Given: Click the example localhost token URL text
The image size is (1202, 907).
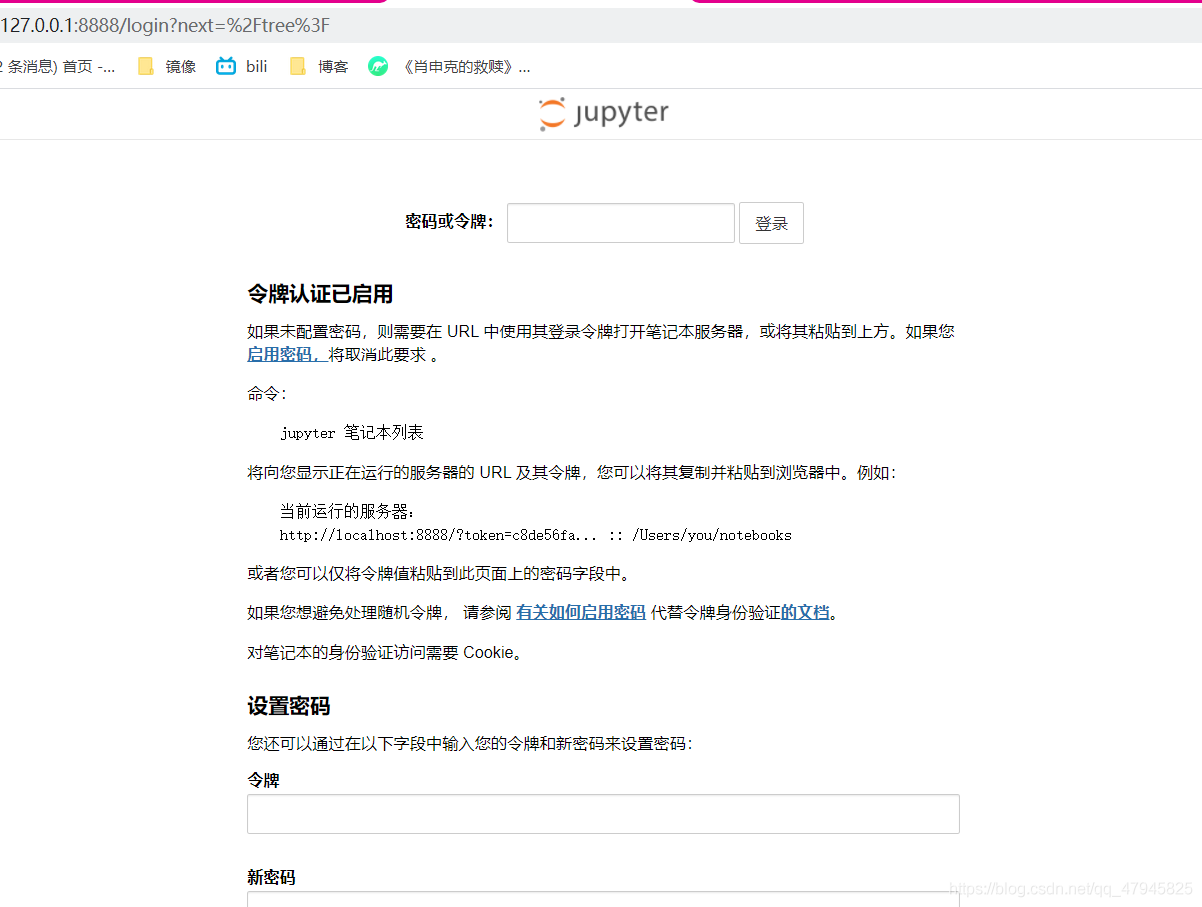Looking at the screenshot, I should (535, 536).
